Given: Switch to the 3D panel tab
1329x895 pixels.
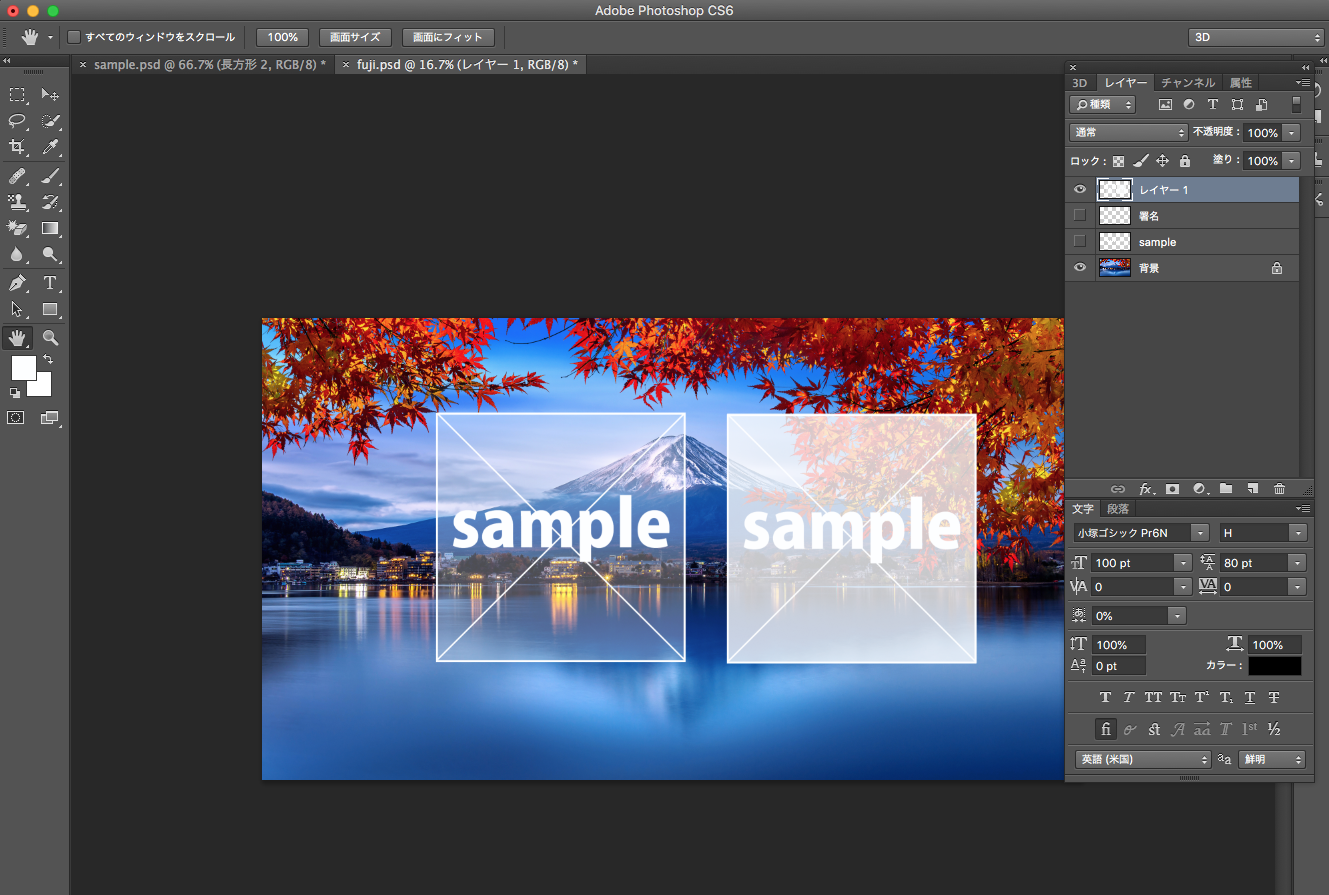Looking at the screenshot, I should [x=1079, y=83].
